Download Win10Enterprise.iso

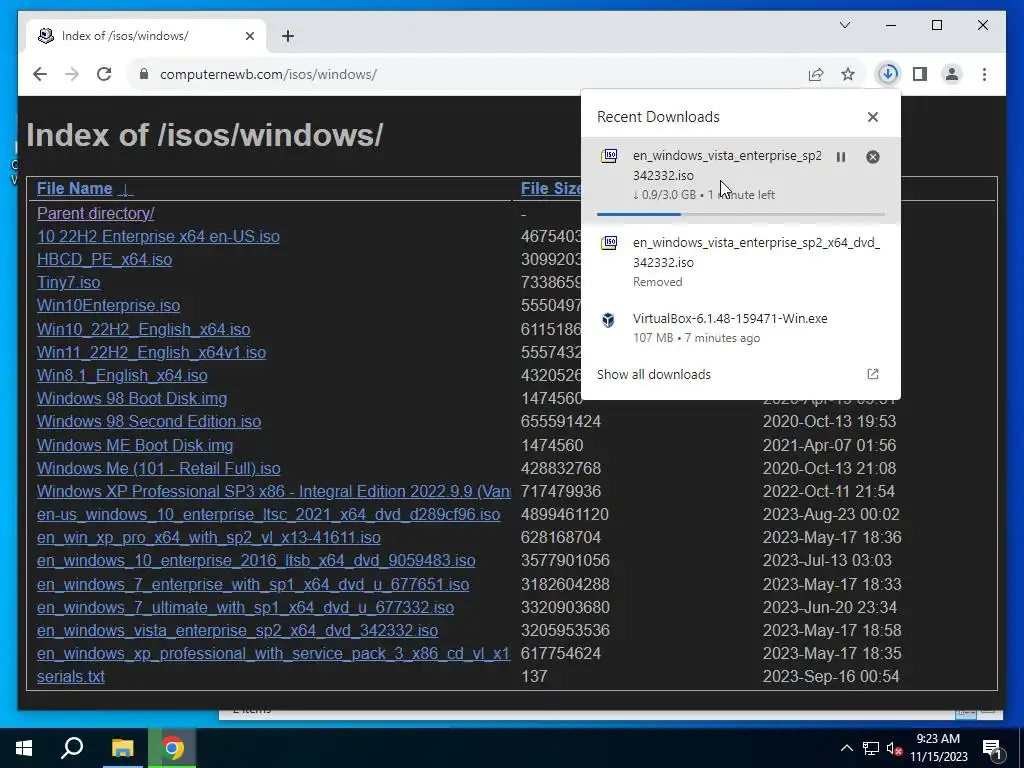tap(108, 306)
